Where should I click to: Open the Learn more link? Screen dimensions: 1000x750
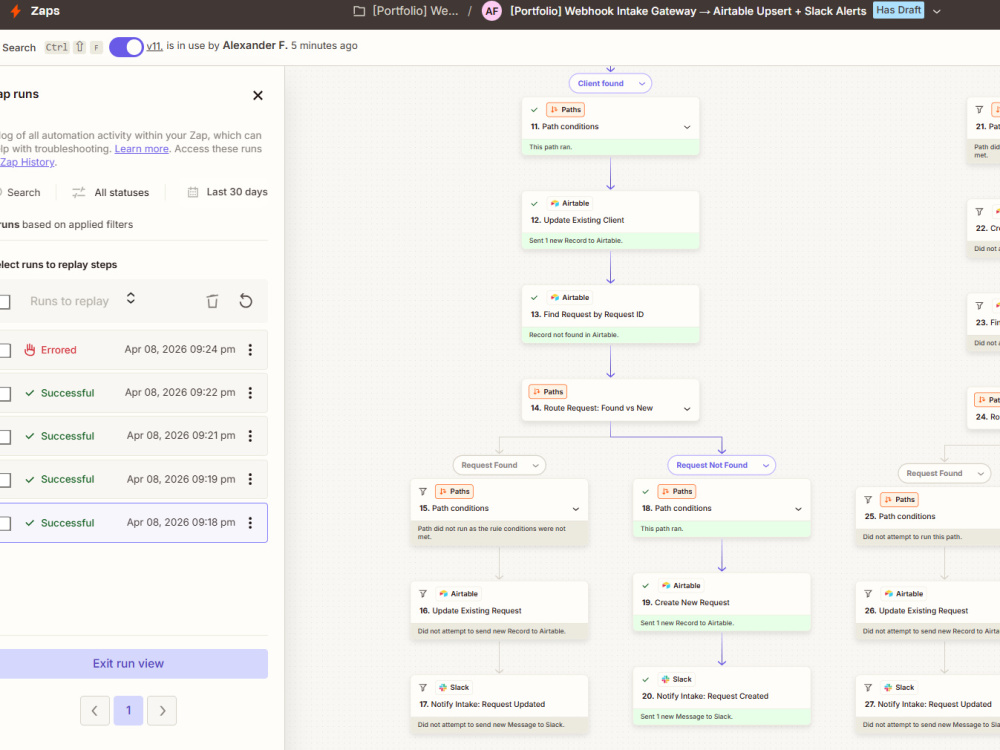142,149
